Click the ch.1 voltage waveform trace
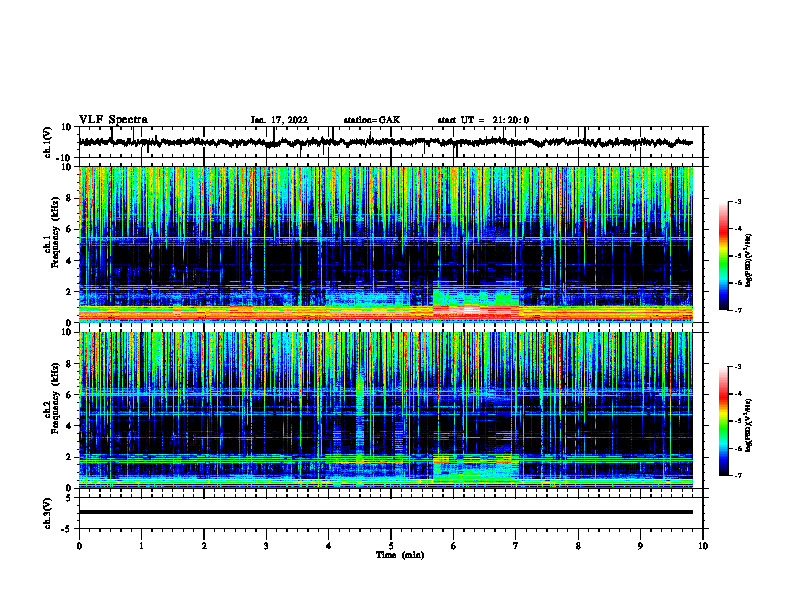Image resolution: width=792 pixels, height=612 pixels. point(385,142)
